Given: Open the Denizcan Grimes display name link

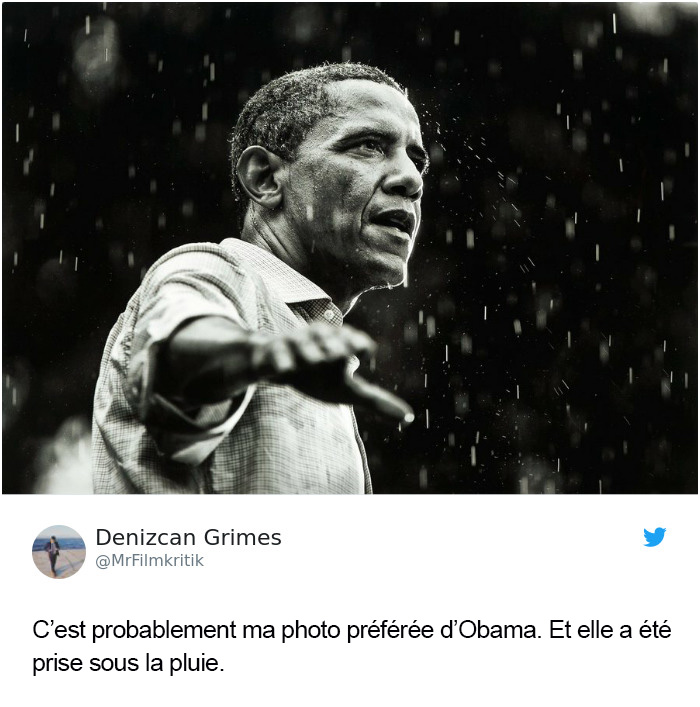Looking at the screenshot, I should point(188,537).
